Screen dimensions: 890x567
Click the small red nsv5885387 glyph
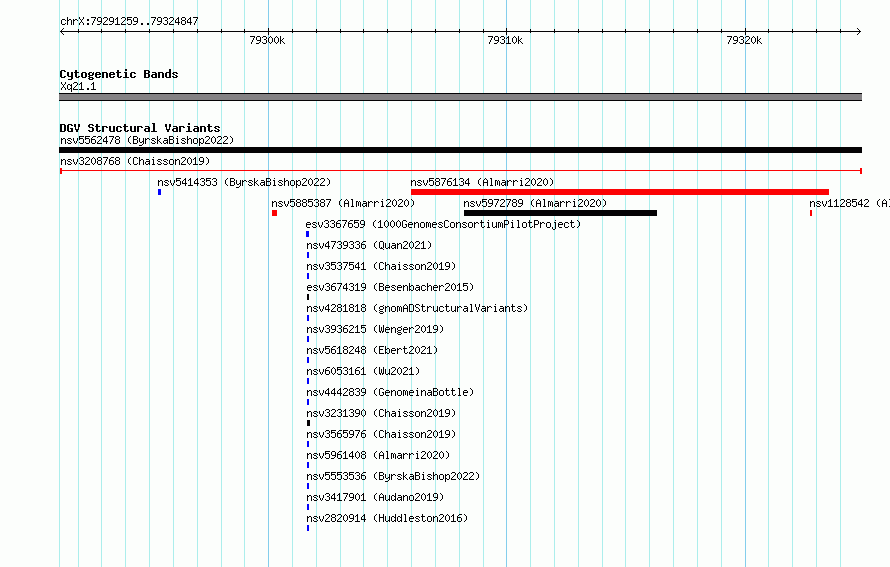click(274, 213)
